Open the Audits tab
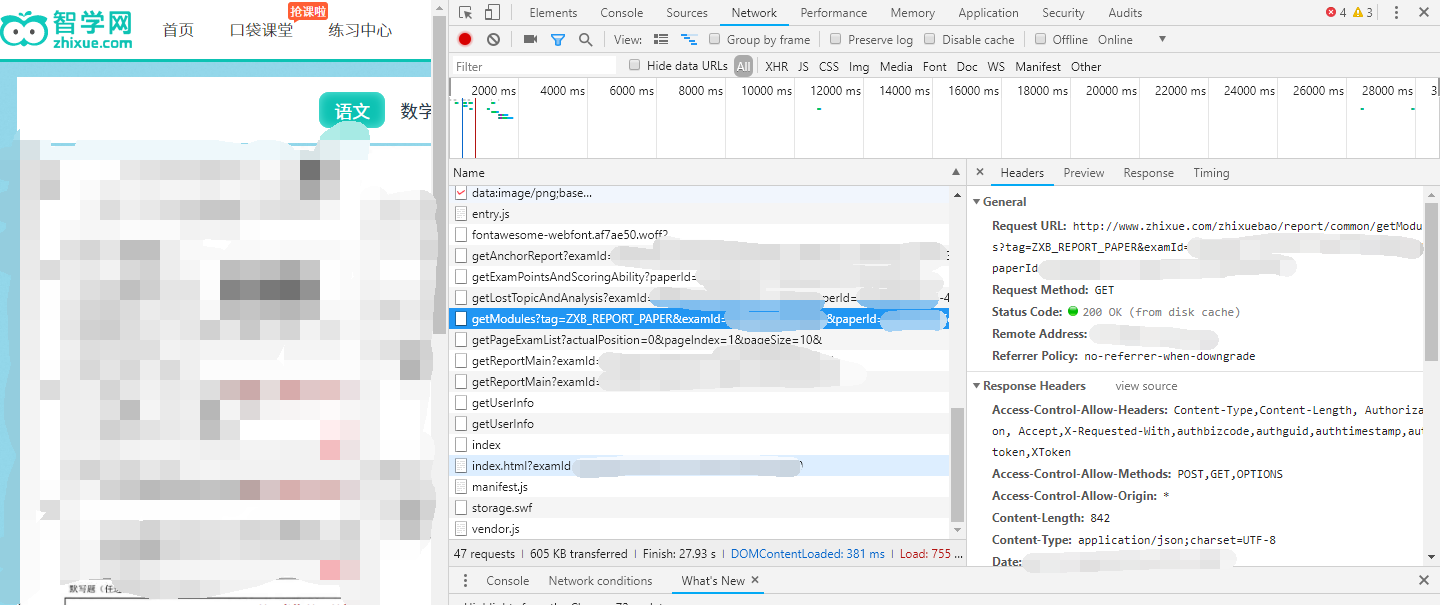Image resolution: width=1440 pixels, height=605 pixels. pyautogui.click(x=1125, y=13)
